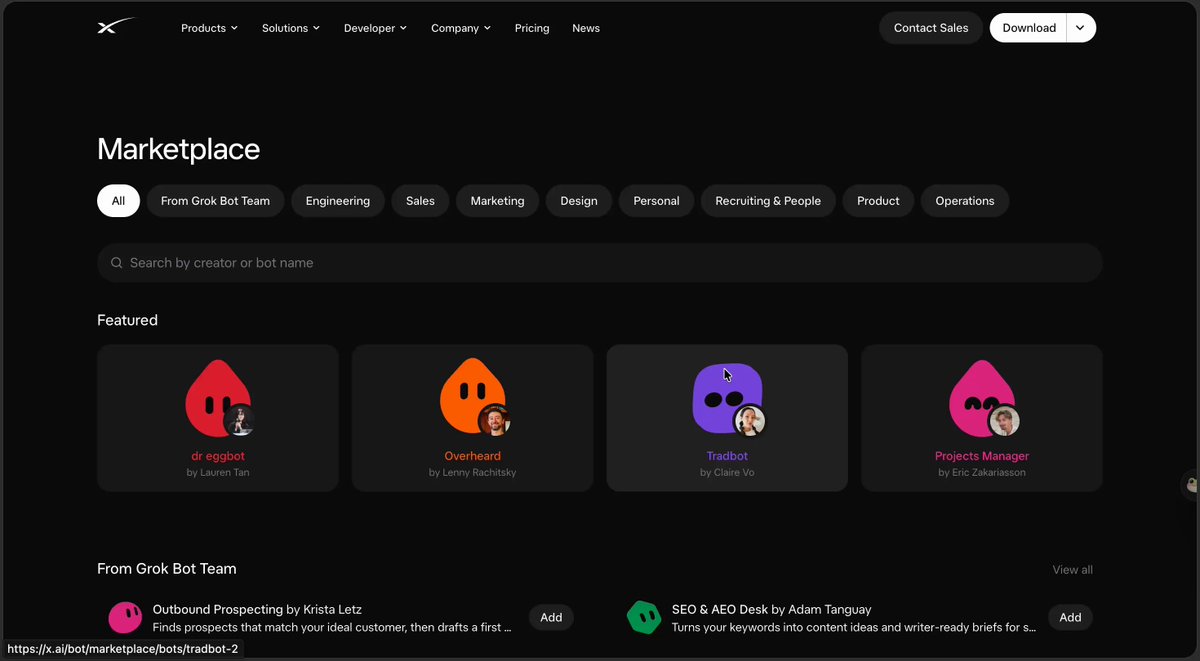Image resolution: width=1200 pixels, height=661 pixels.
Task: Open the Developer dropdown
Action: coord(375,28)
